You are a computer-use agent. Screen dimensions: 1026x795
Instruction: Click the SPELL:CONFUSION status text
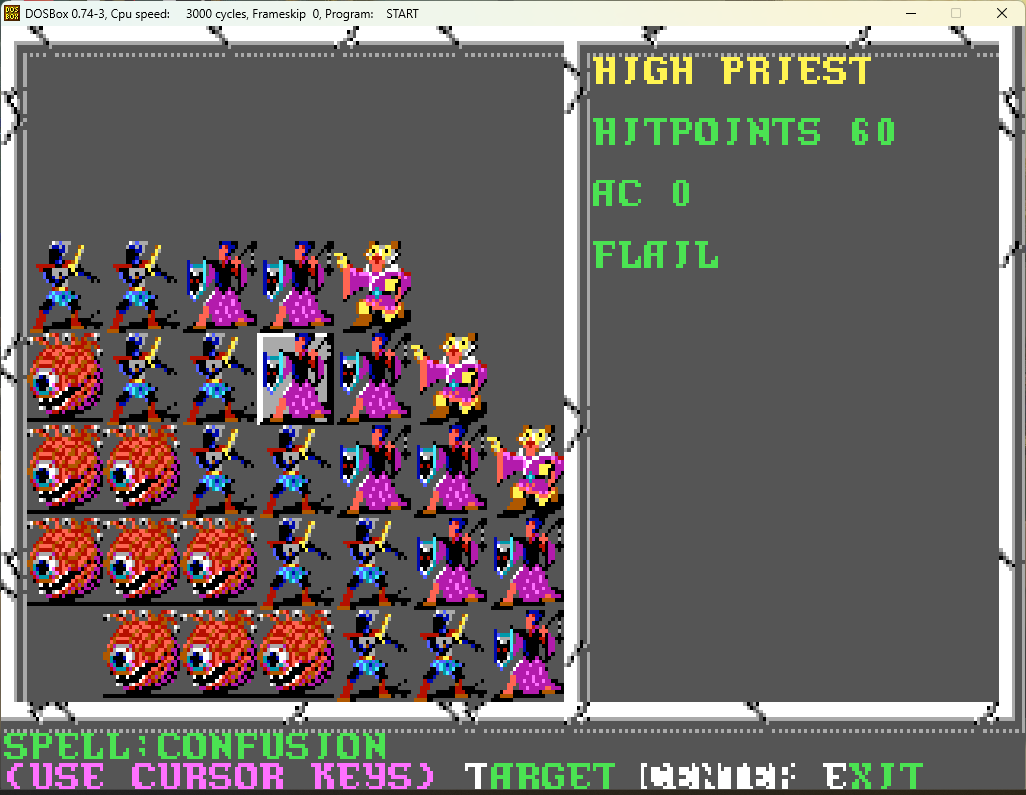tap(195, 747)
